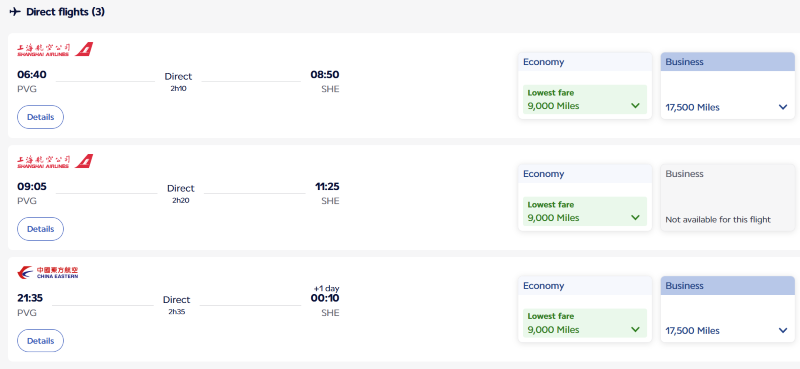Click the airplane icon beside Direct flights
The height and width of the screenshot is (369, 800).
[15, 12]
